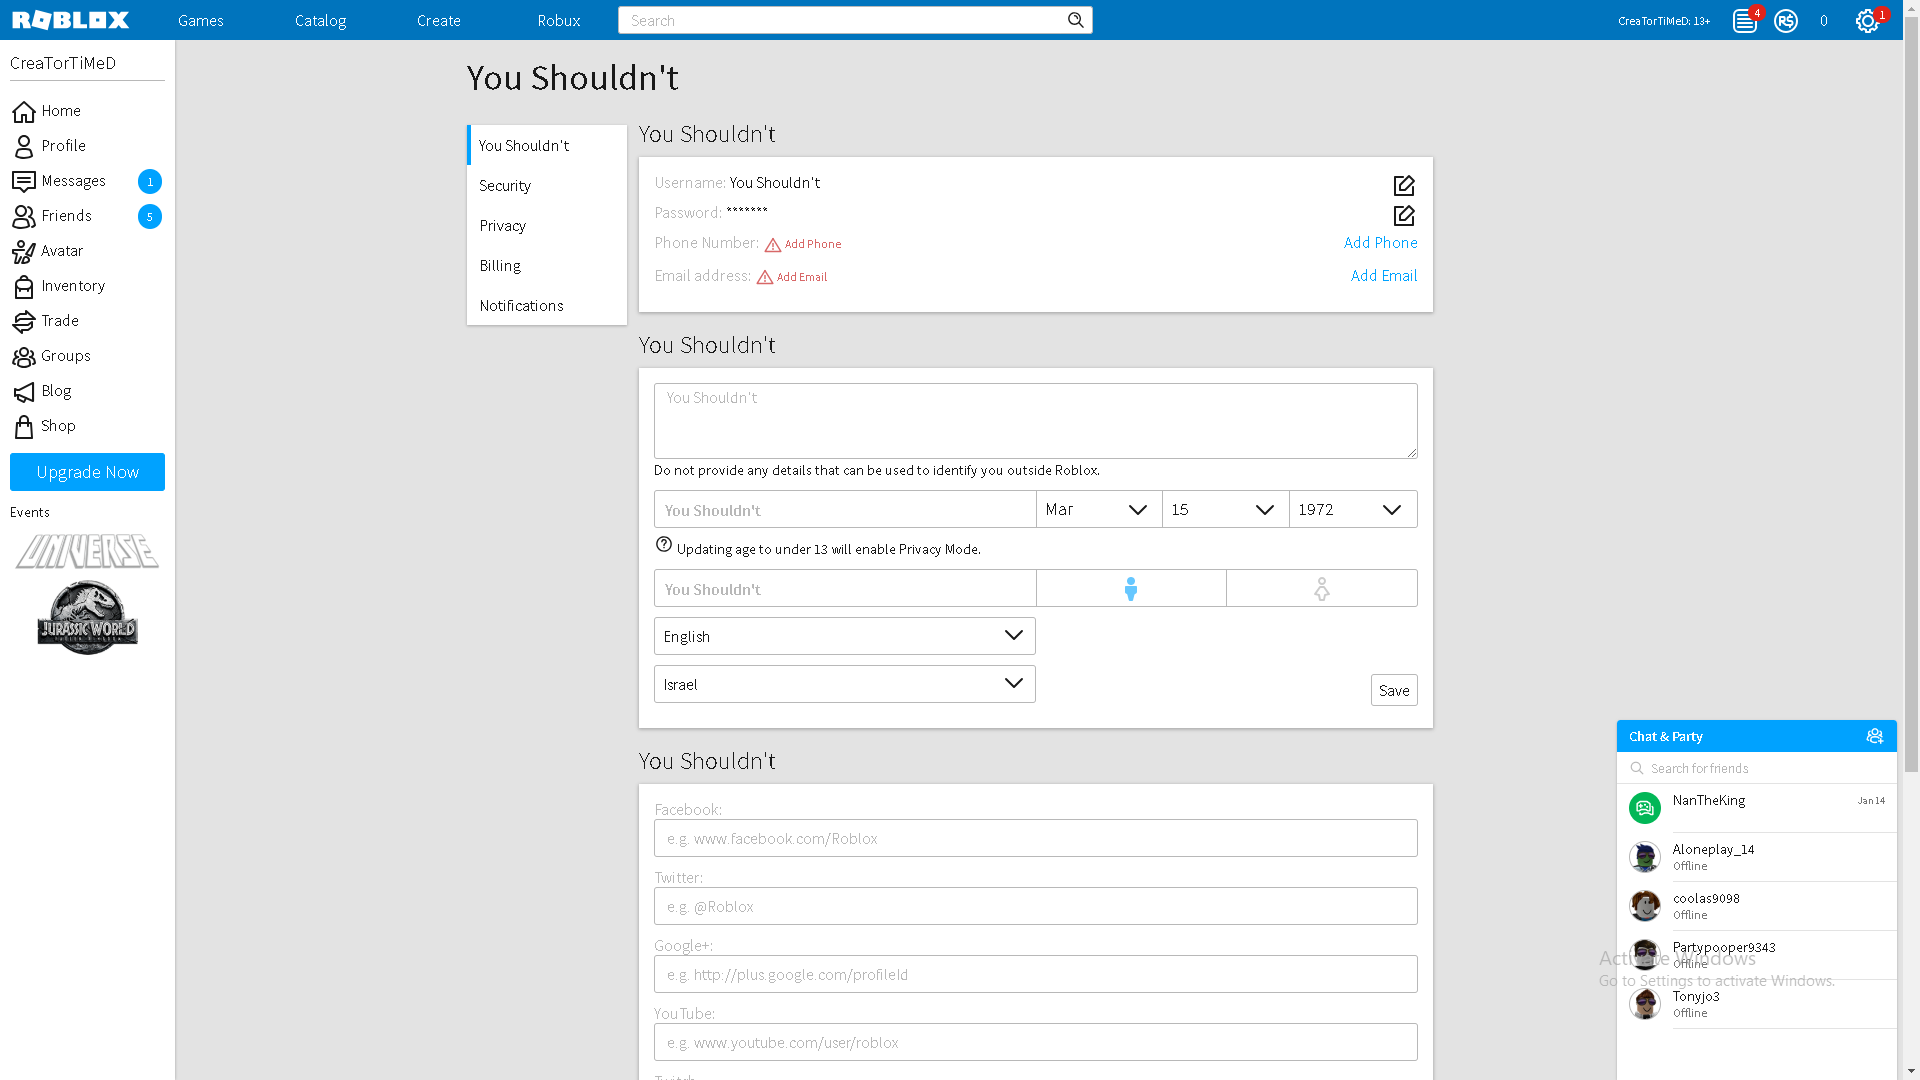Image resolution: width=1920 pixels, height=1080 pixels.
Task: Click the Trade icon in sidebar
Action: tap(24, 321)
